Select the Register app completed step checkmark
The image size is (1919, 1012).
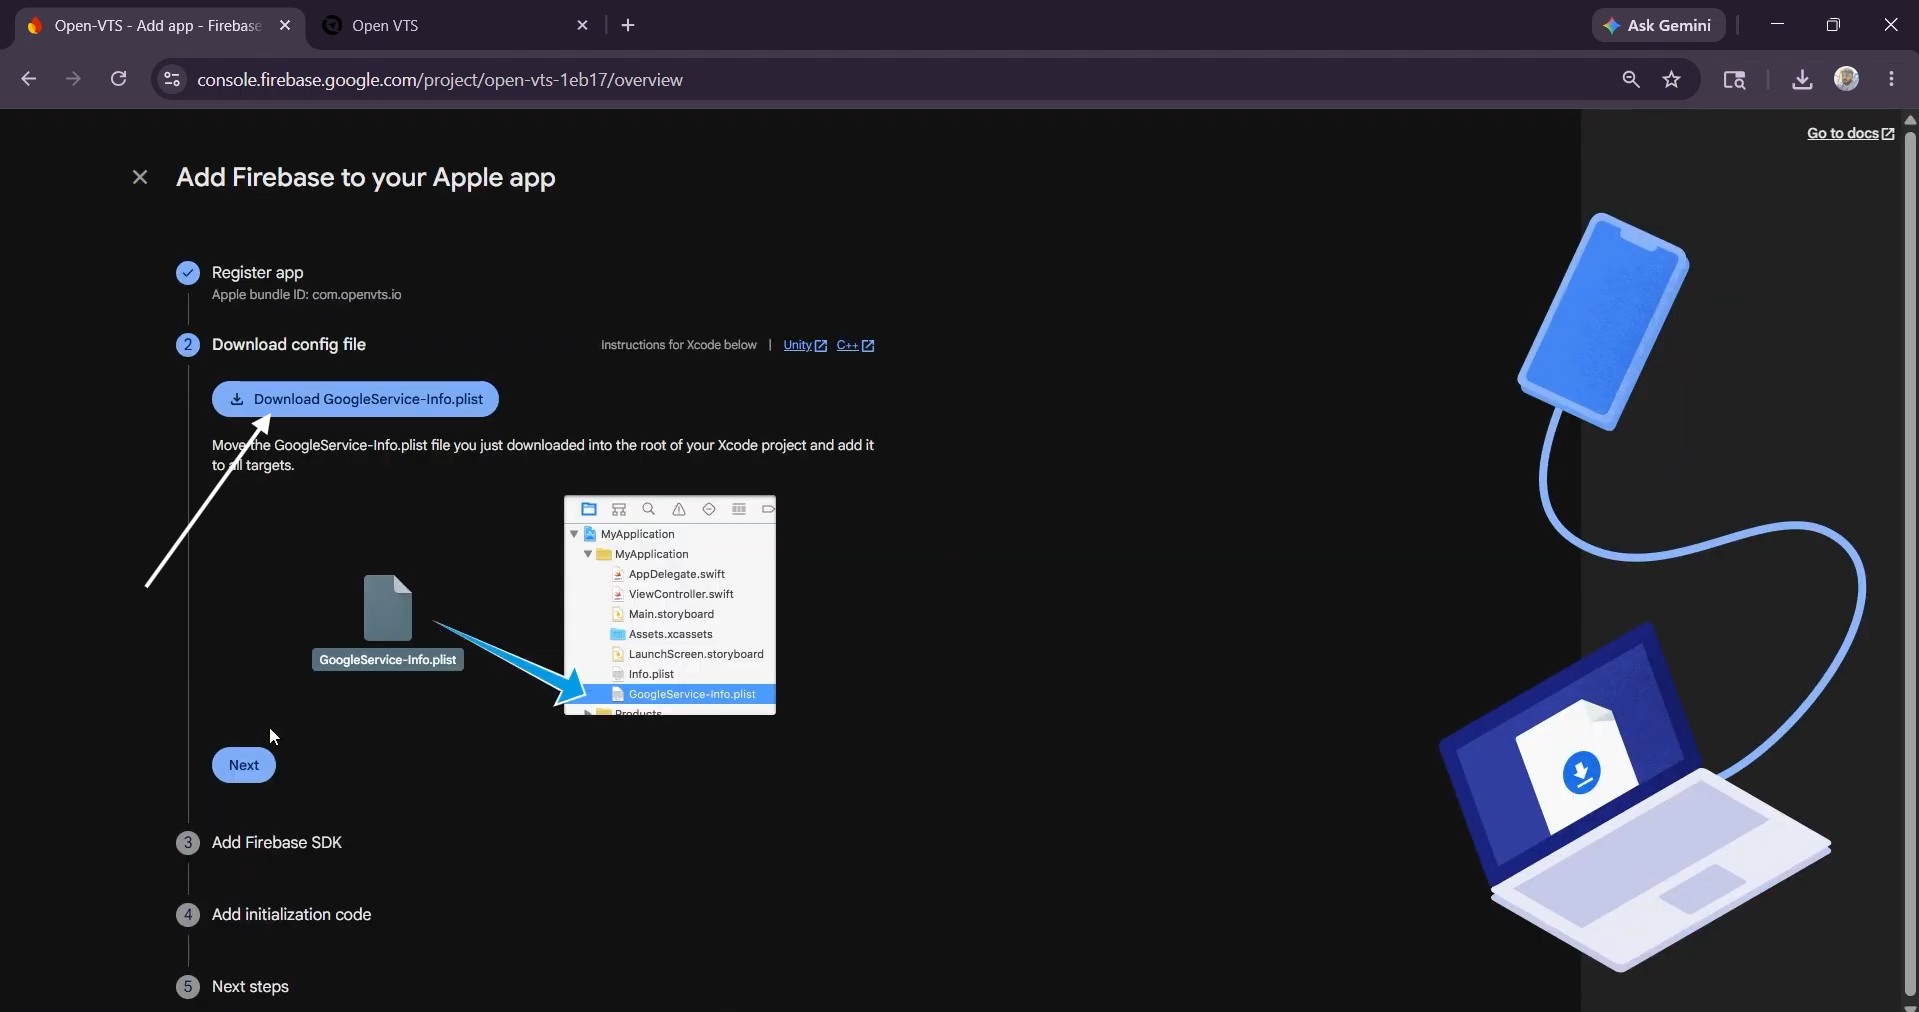[x=188, y=272]
